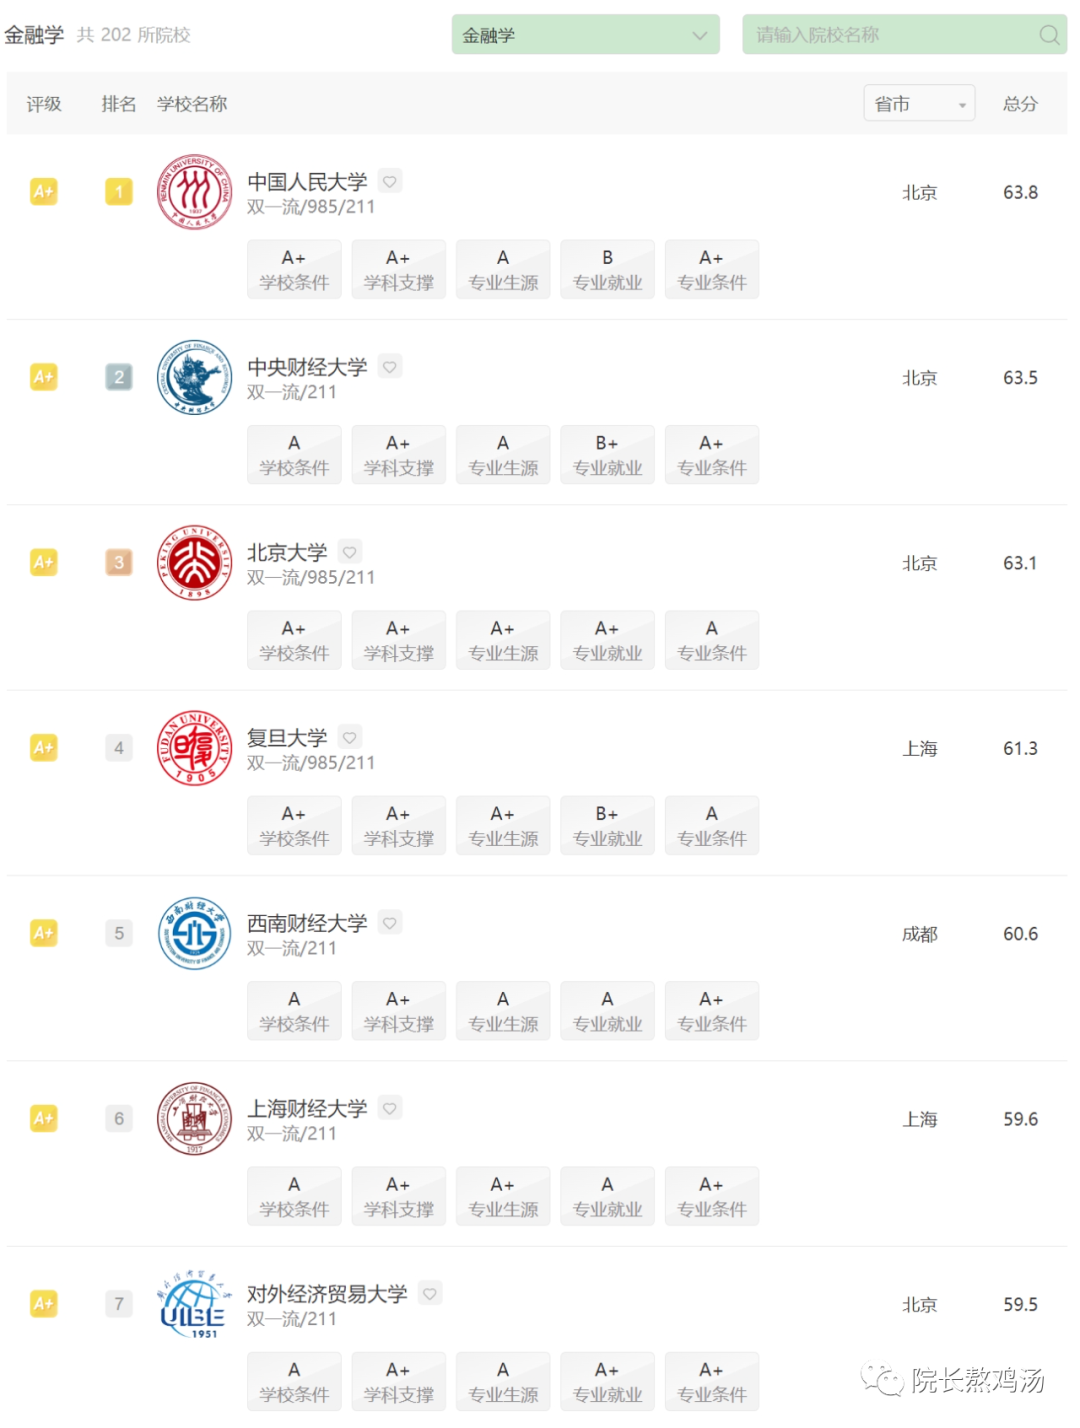Click the Fudan University emblem
Image resolution: width=1080 pixels, height=1428 pixels.
pyautogui.click(x=195, y=748)
